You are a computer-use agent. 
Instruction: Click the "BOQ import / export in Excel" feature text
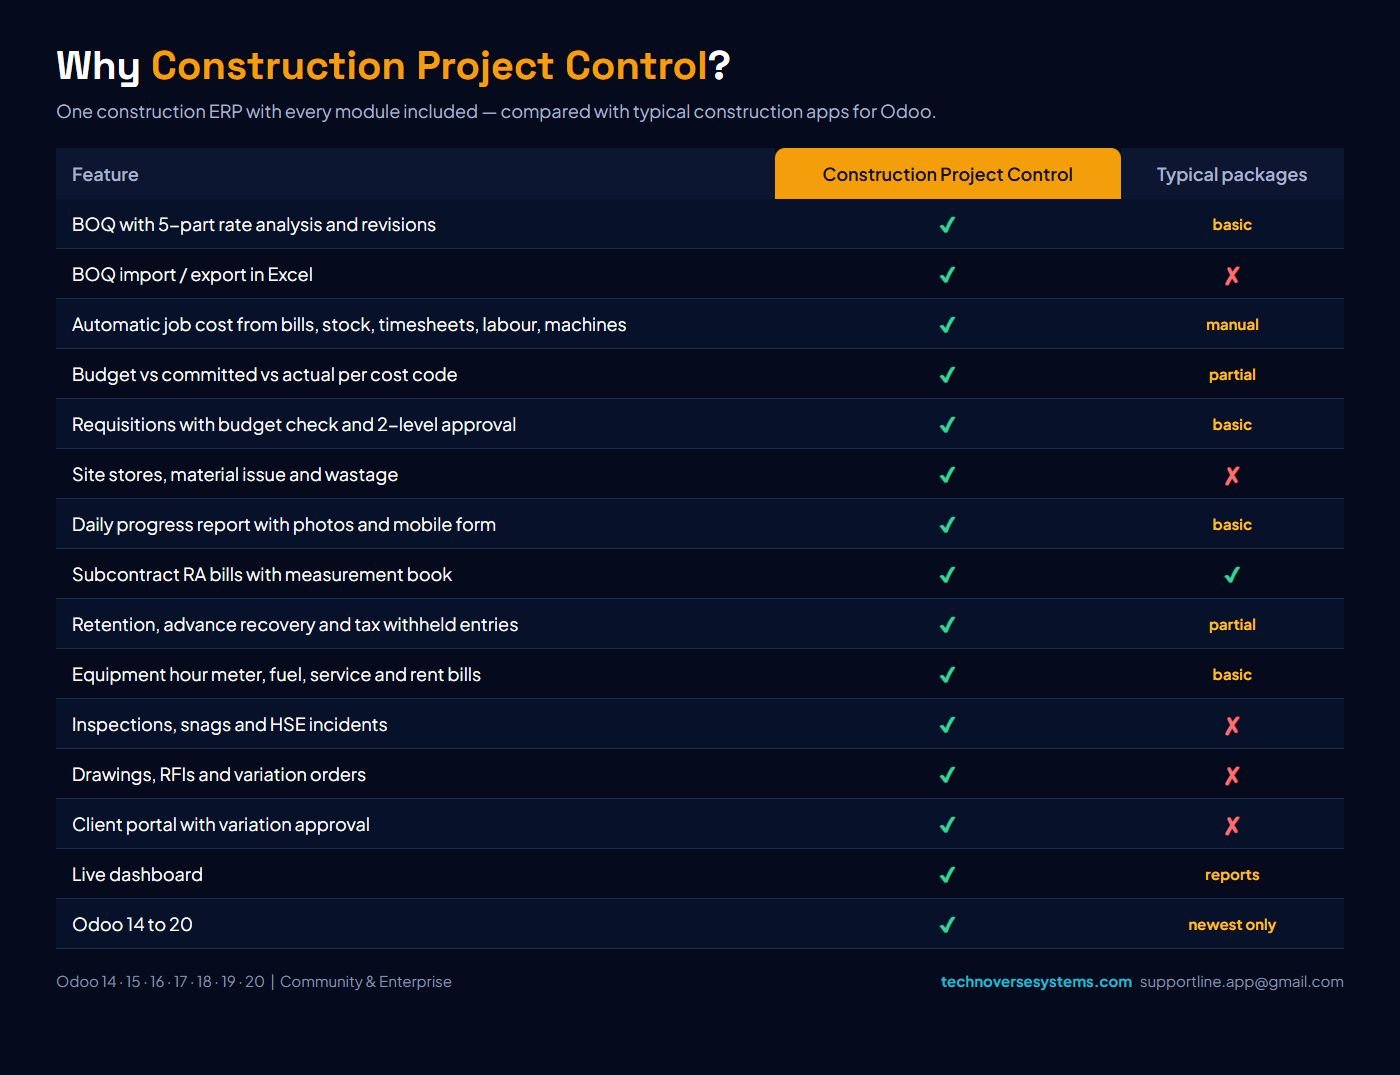click(192, 275)
